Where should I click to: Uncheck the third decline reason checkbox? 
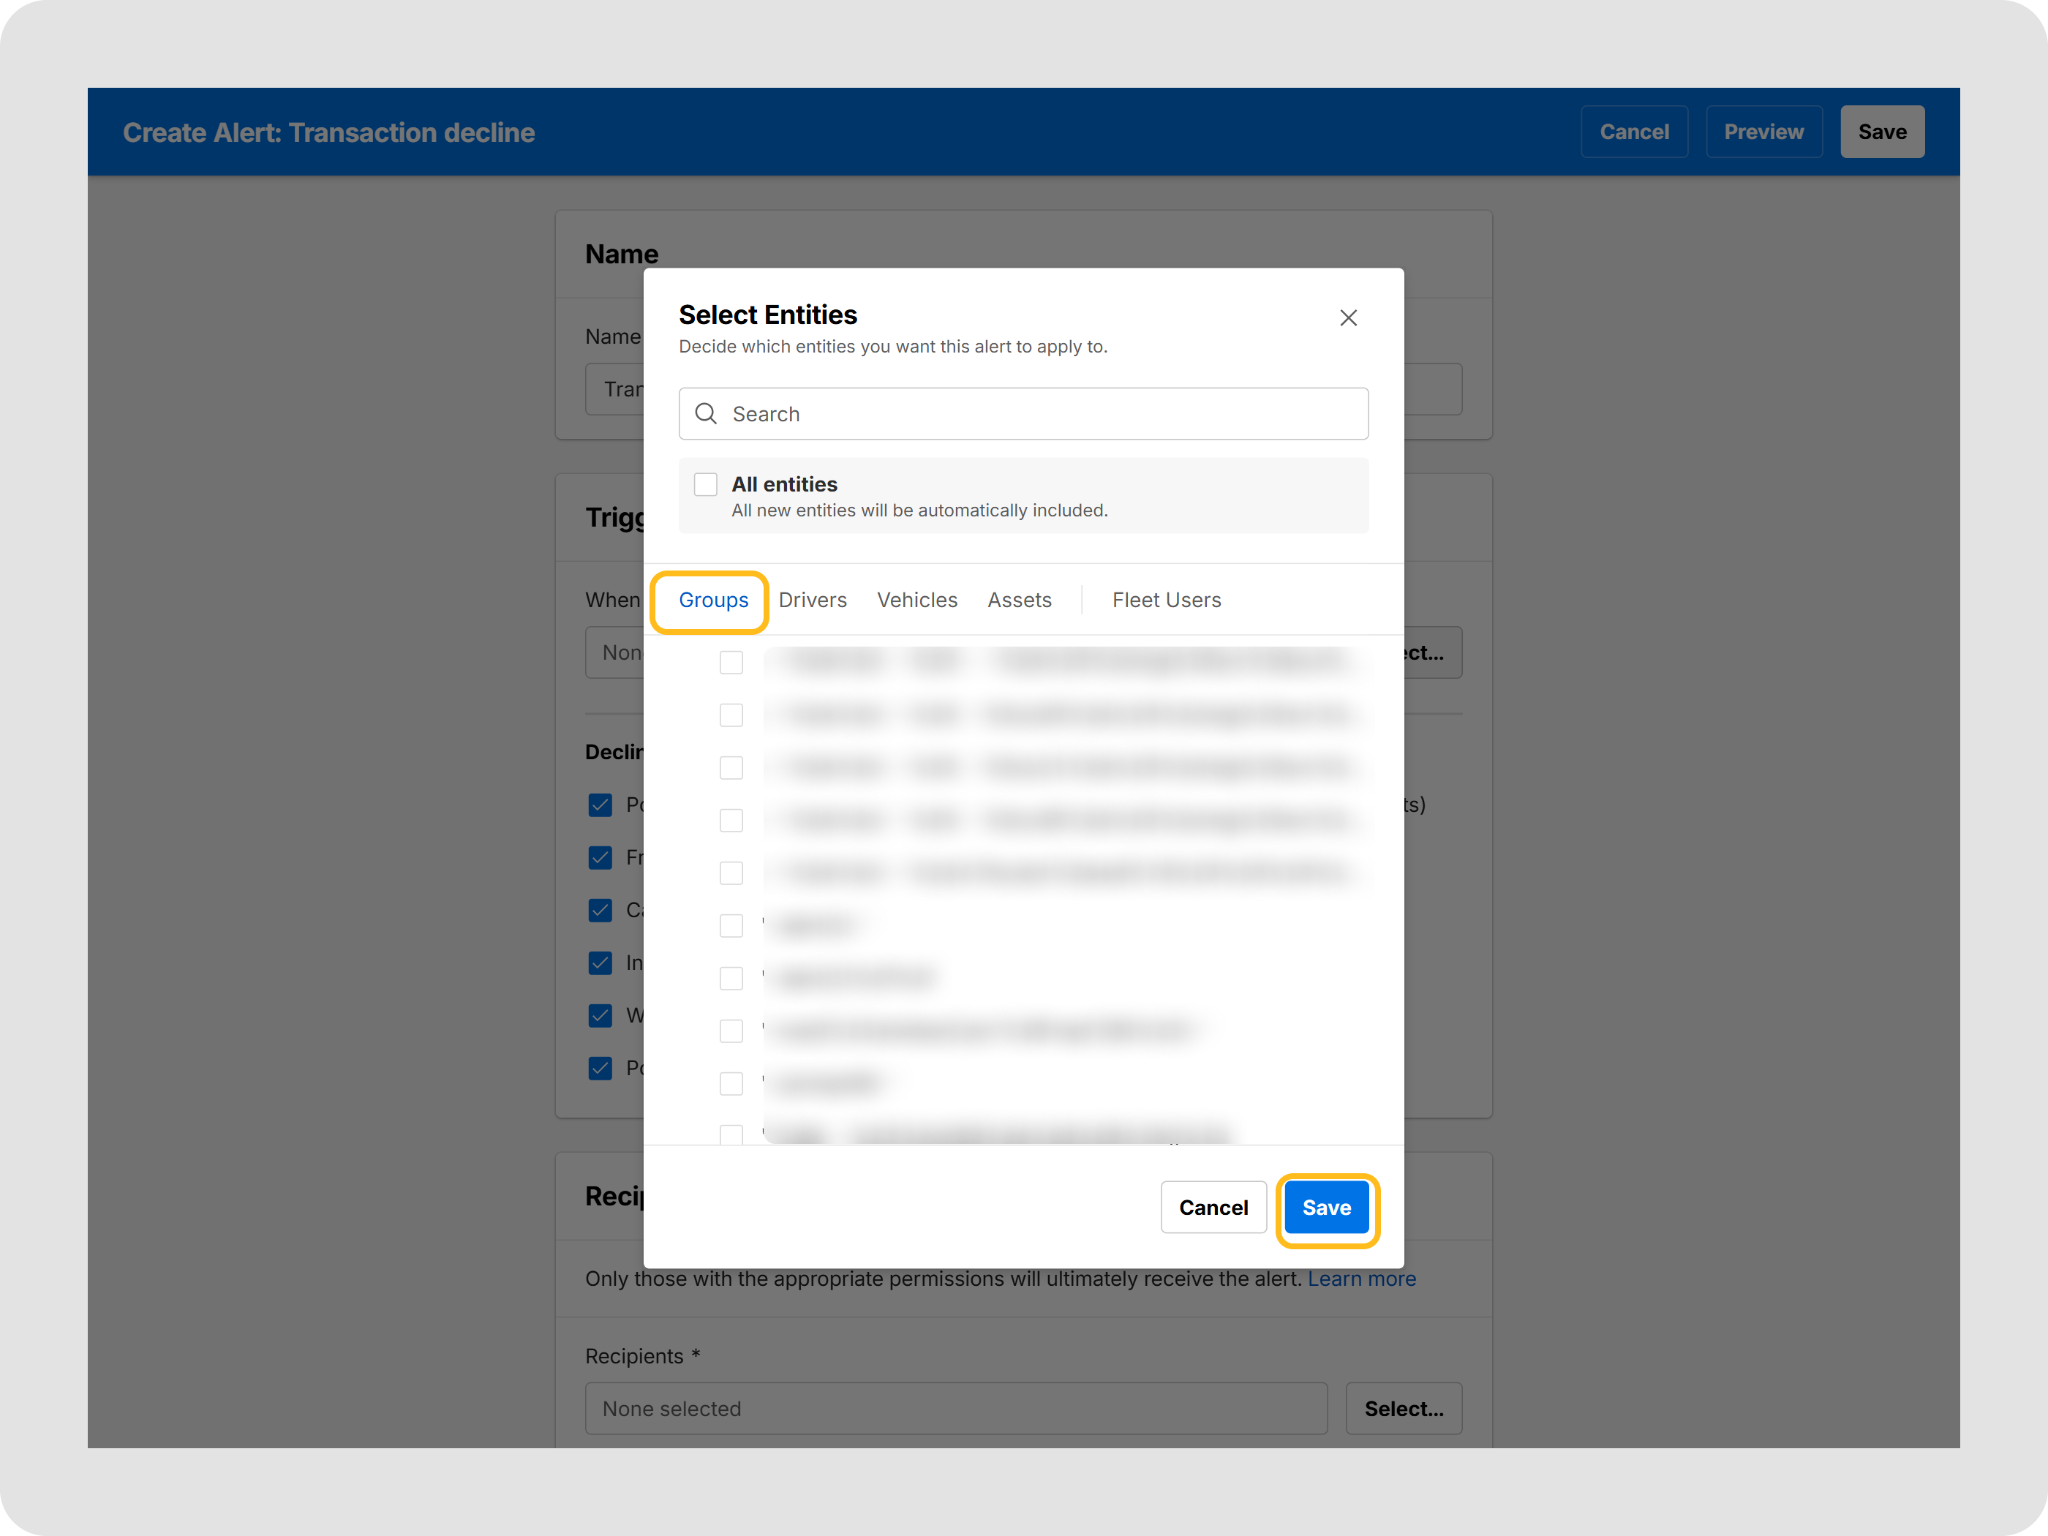pyautogui.click(x=600, y=910)
